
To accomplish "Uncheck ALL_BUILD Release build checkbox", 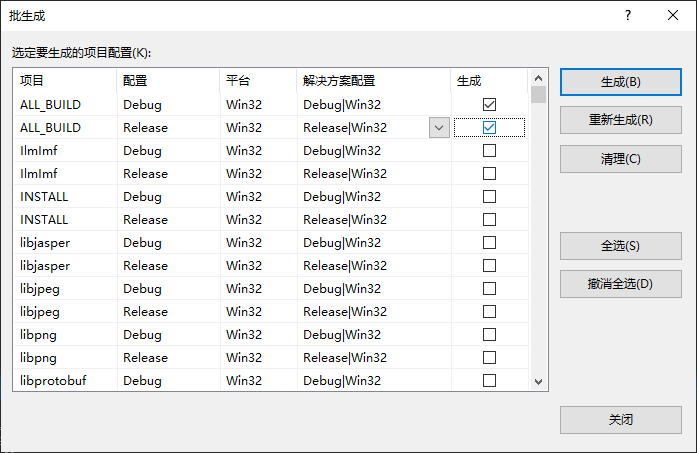I will (x=489, y=127).
